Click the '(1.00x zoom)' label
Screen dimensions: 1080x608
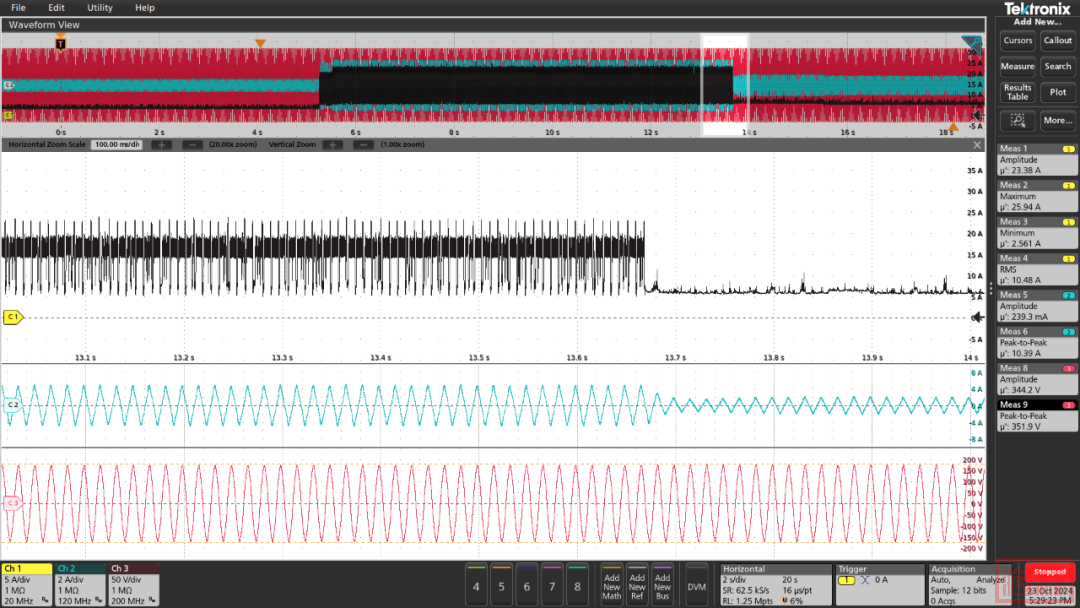[402, 145]
